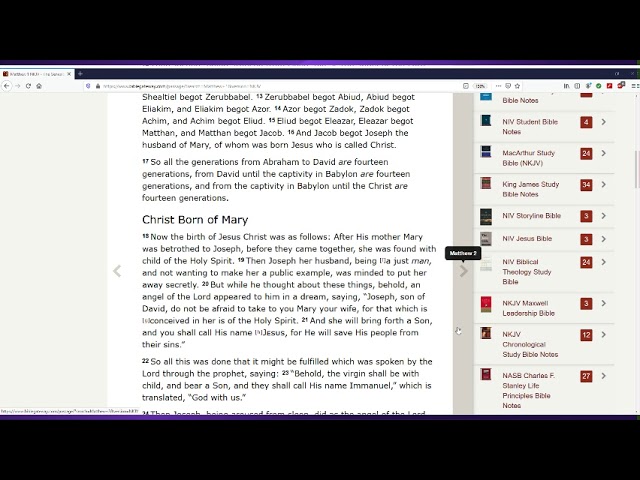Click NIV Storyline Bible cover thumbnail

click(486, 217)
